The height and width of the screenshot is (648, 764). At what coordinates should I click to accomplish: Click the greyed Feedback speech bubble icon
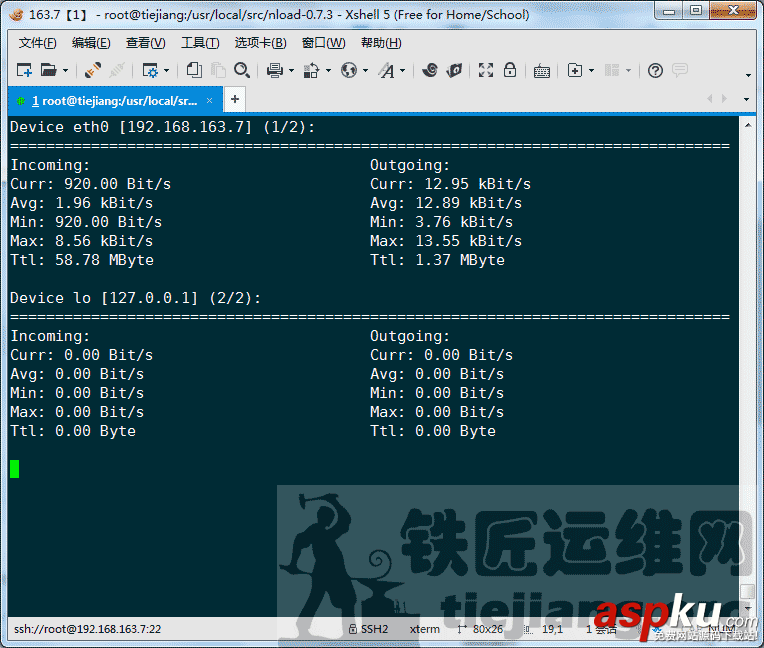click(680, 70)
